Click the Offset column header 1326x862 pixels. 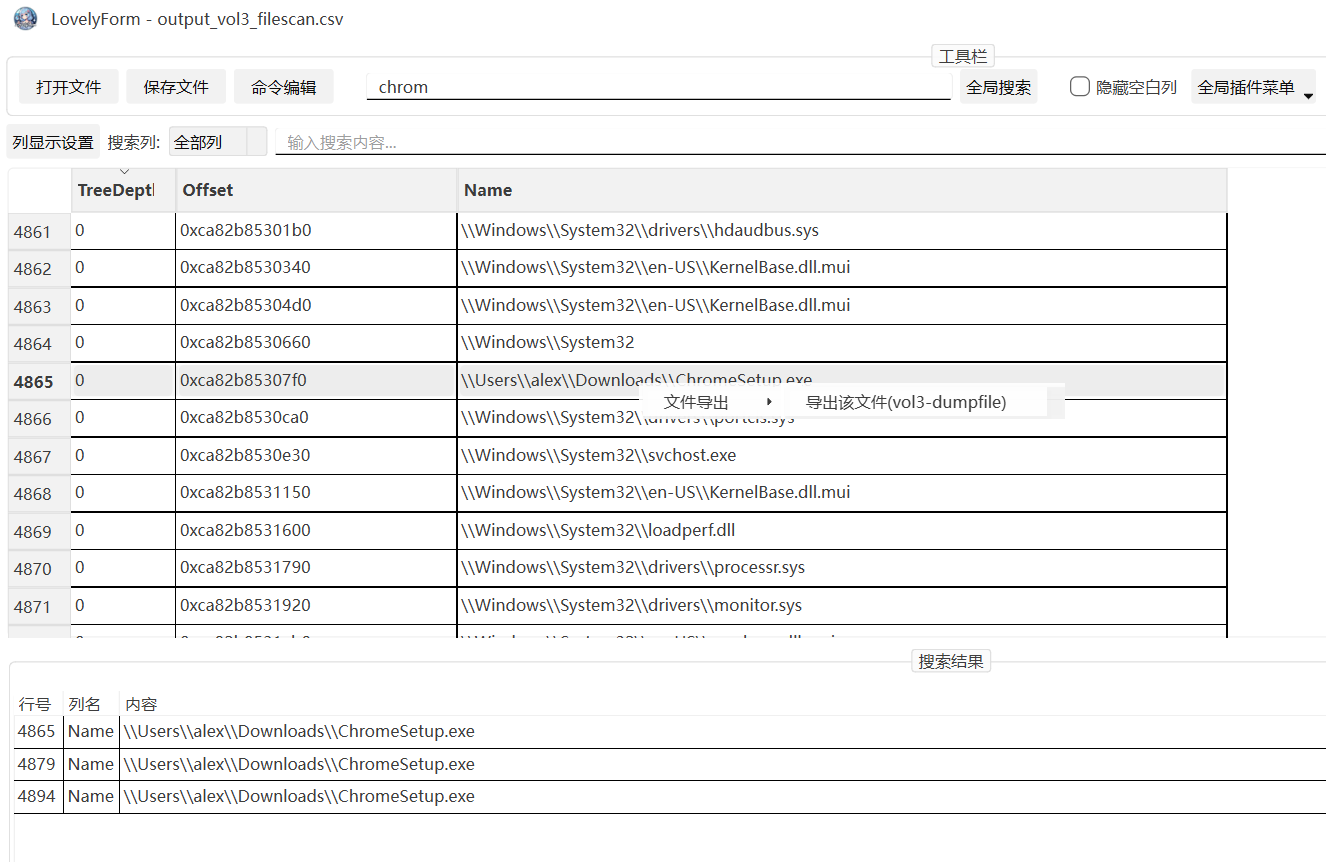click(317, 190)
